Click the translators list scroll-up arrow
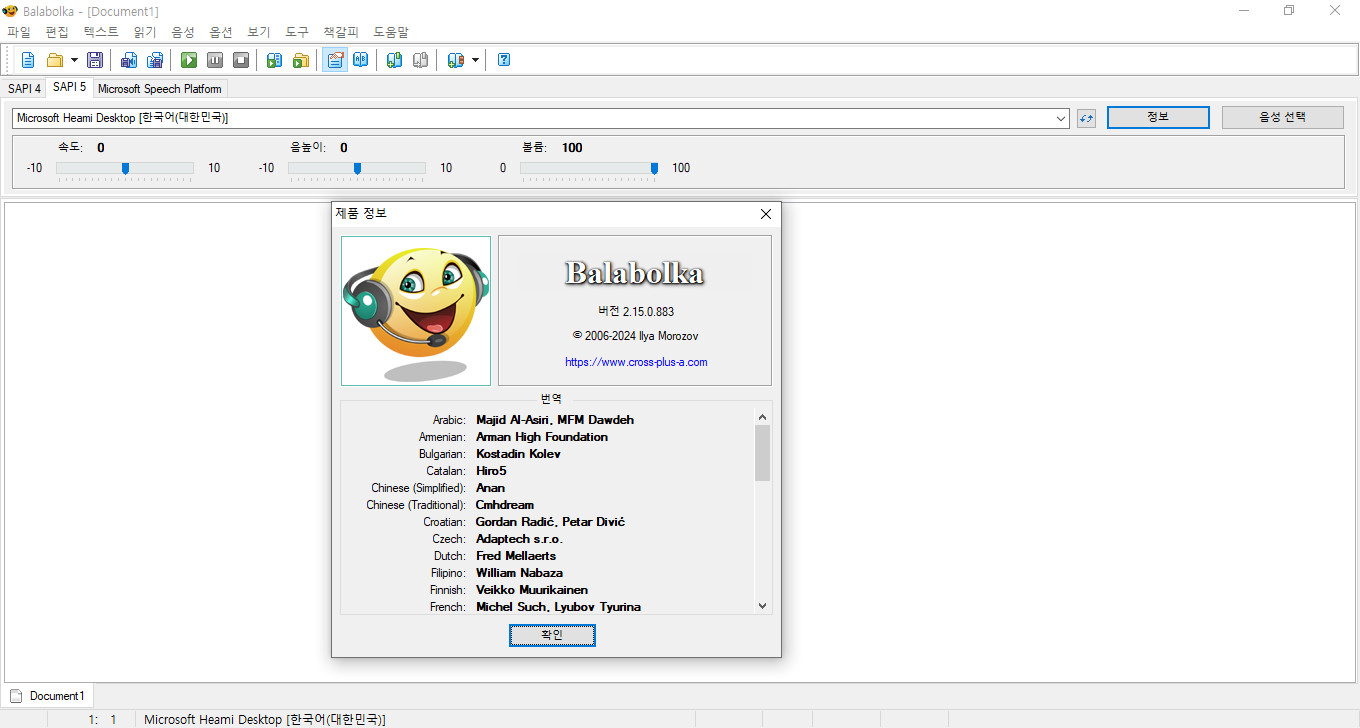 pyautogui.click(x=763, y=417)
